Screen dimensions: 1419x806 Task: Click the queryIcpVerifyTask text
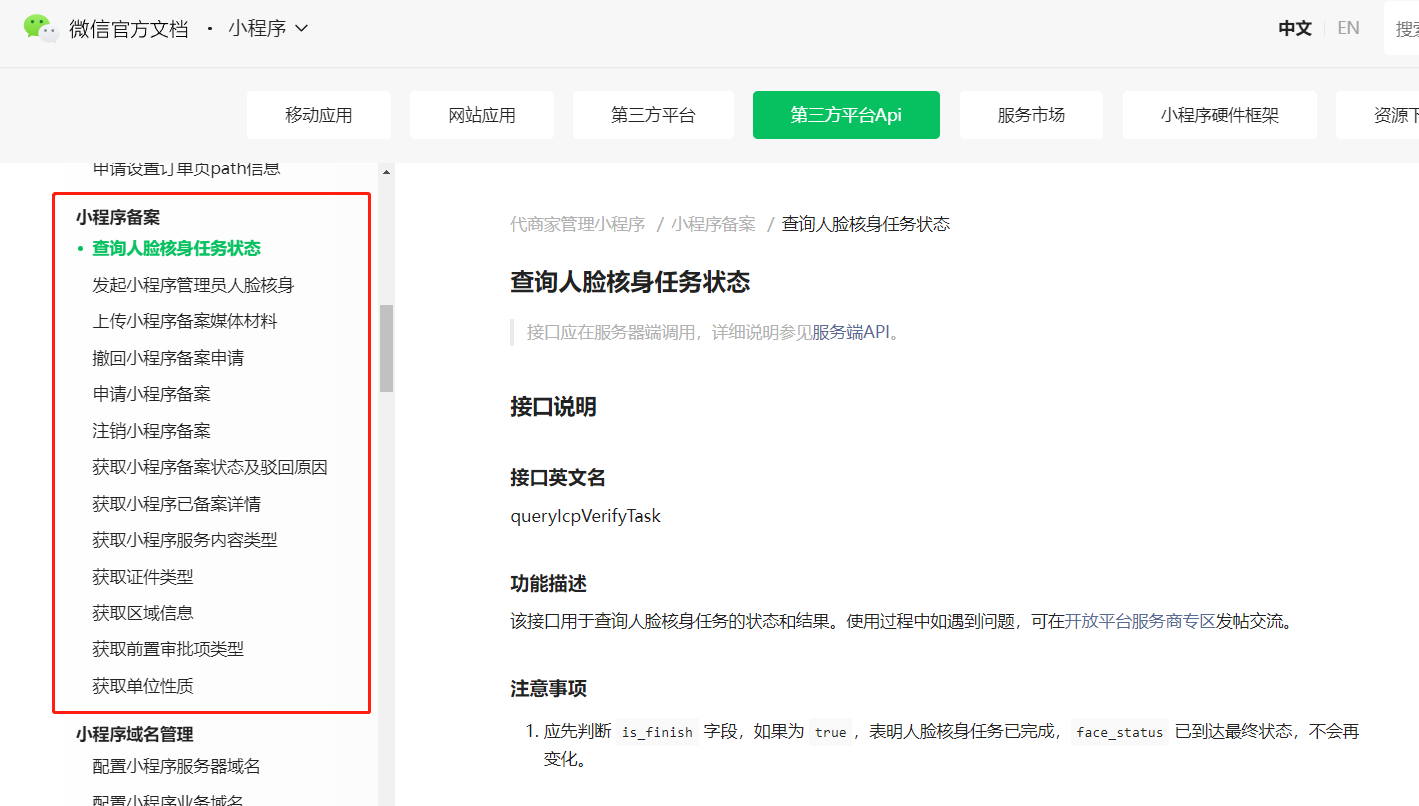click(x=585, y=517)
